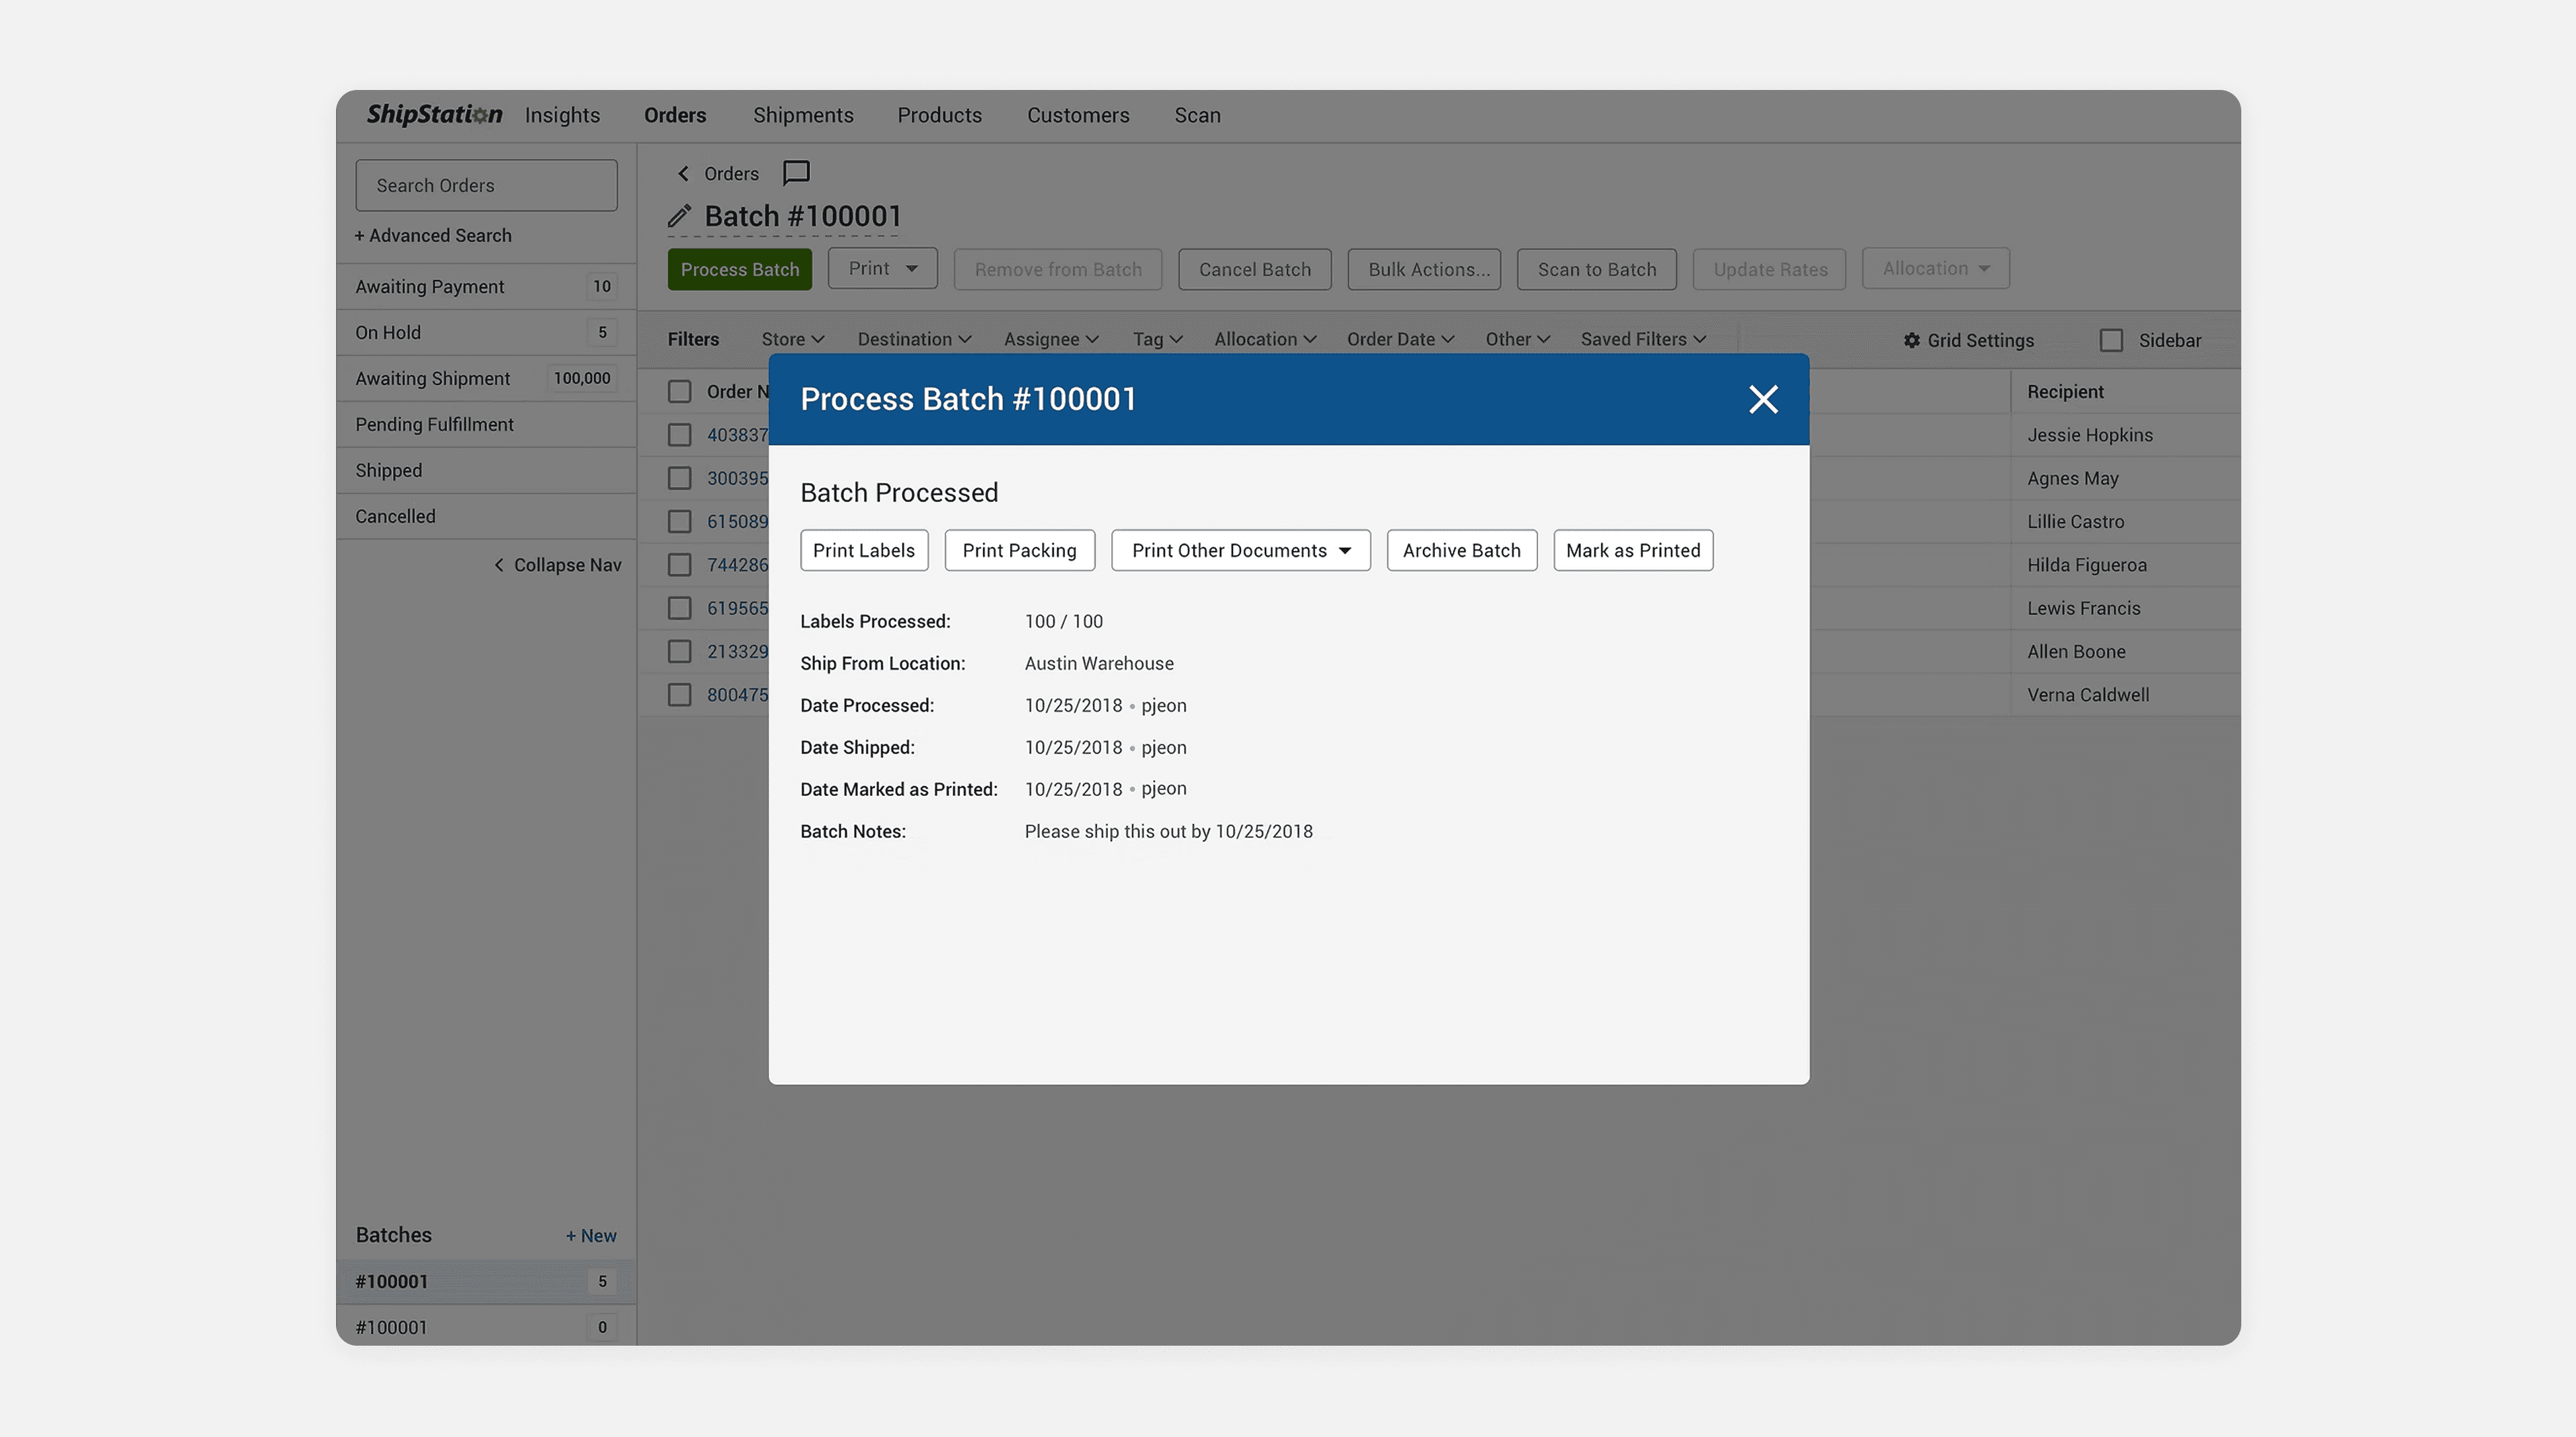Show Pending Fulfillment orders
The image size is (2576, 1437).
tap(486, 425)
